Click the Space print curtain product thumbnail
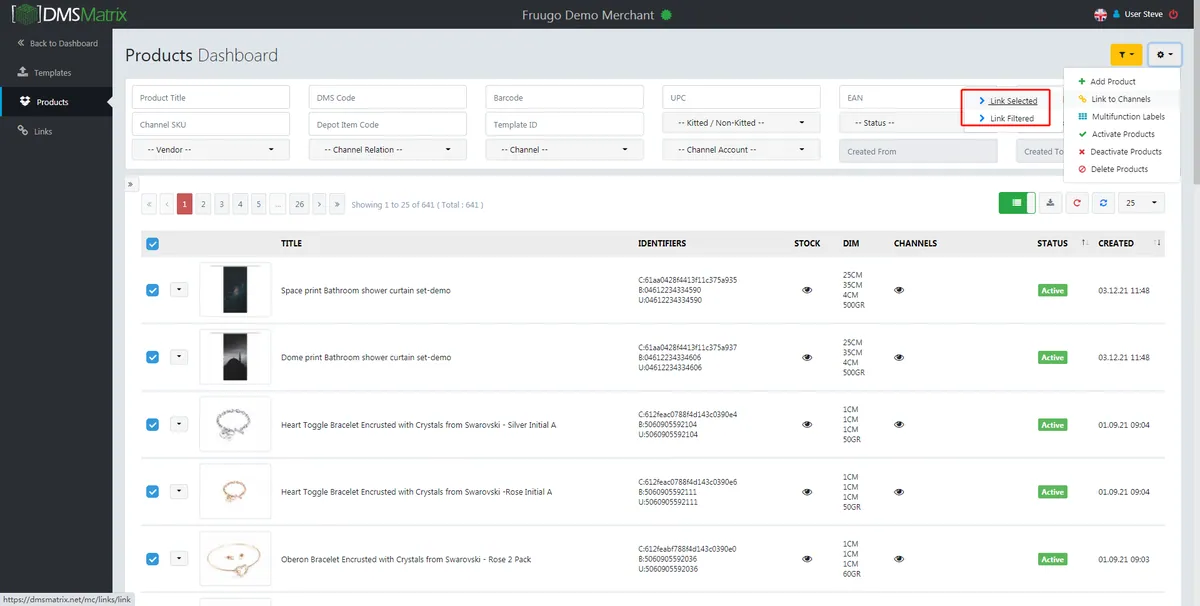This screenshot has width=1200, height=606. point(235,290)
